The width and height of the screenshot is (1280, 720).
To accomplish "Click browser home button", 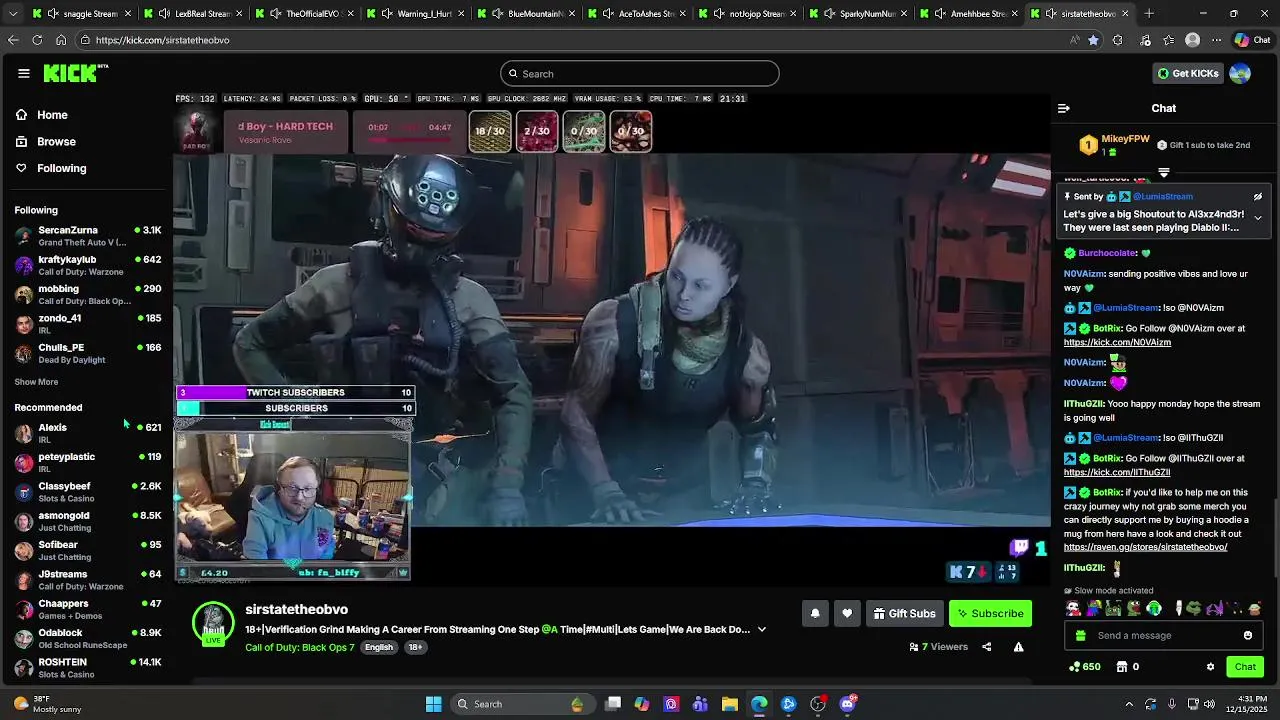I will [x=61, y=40].
